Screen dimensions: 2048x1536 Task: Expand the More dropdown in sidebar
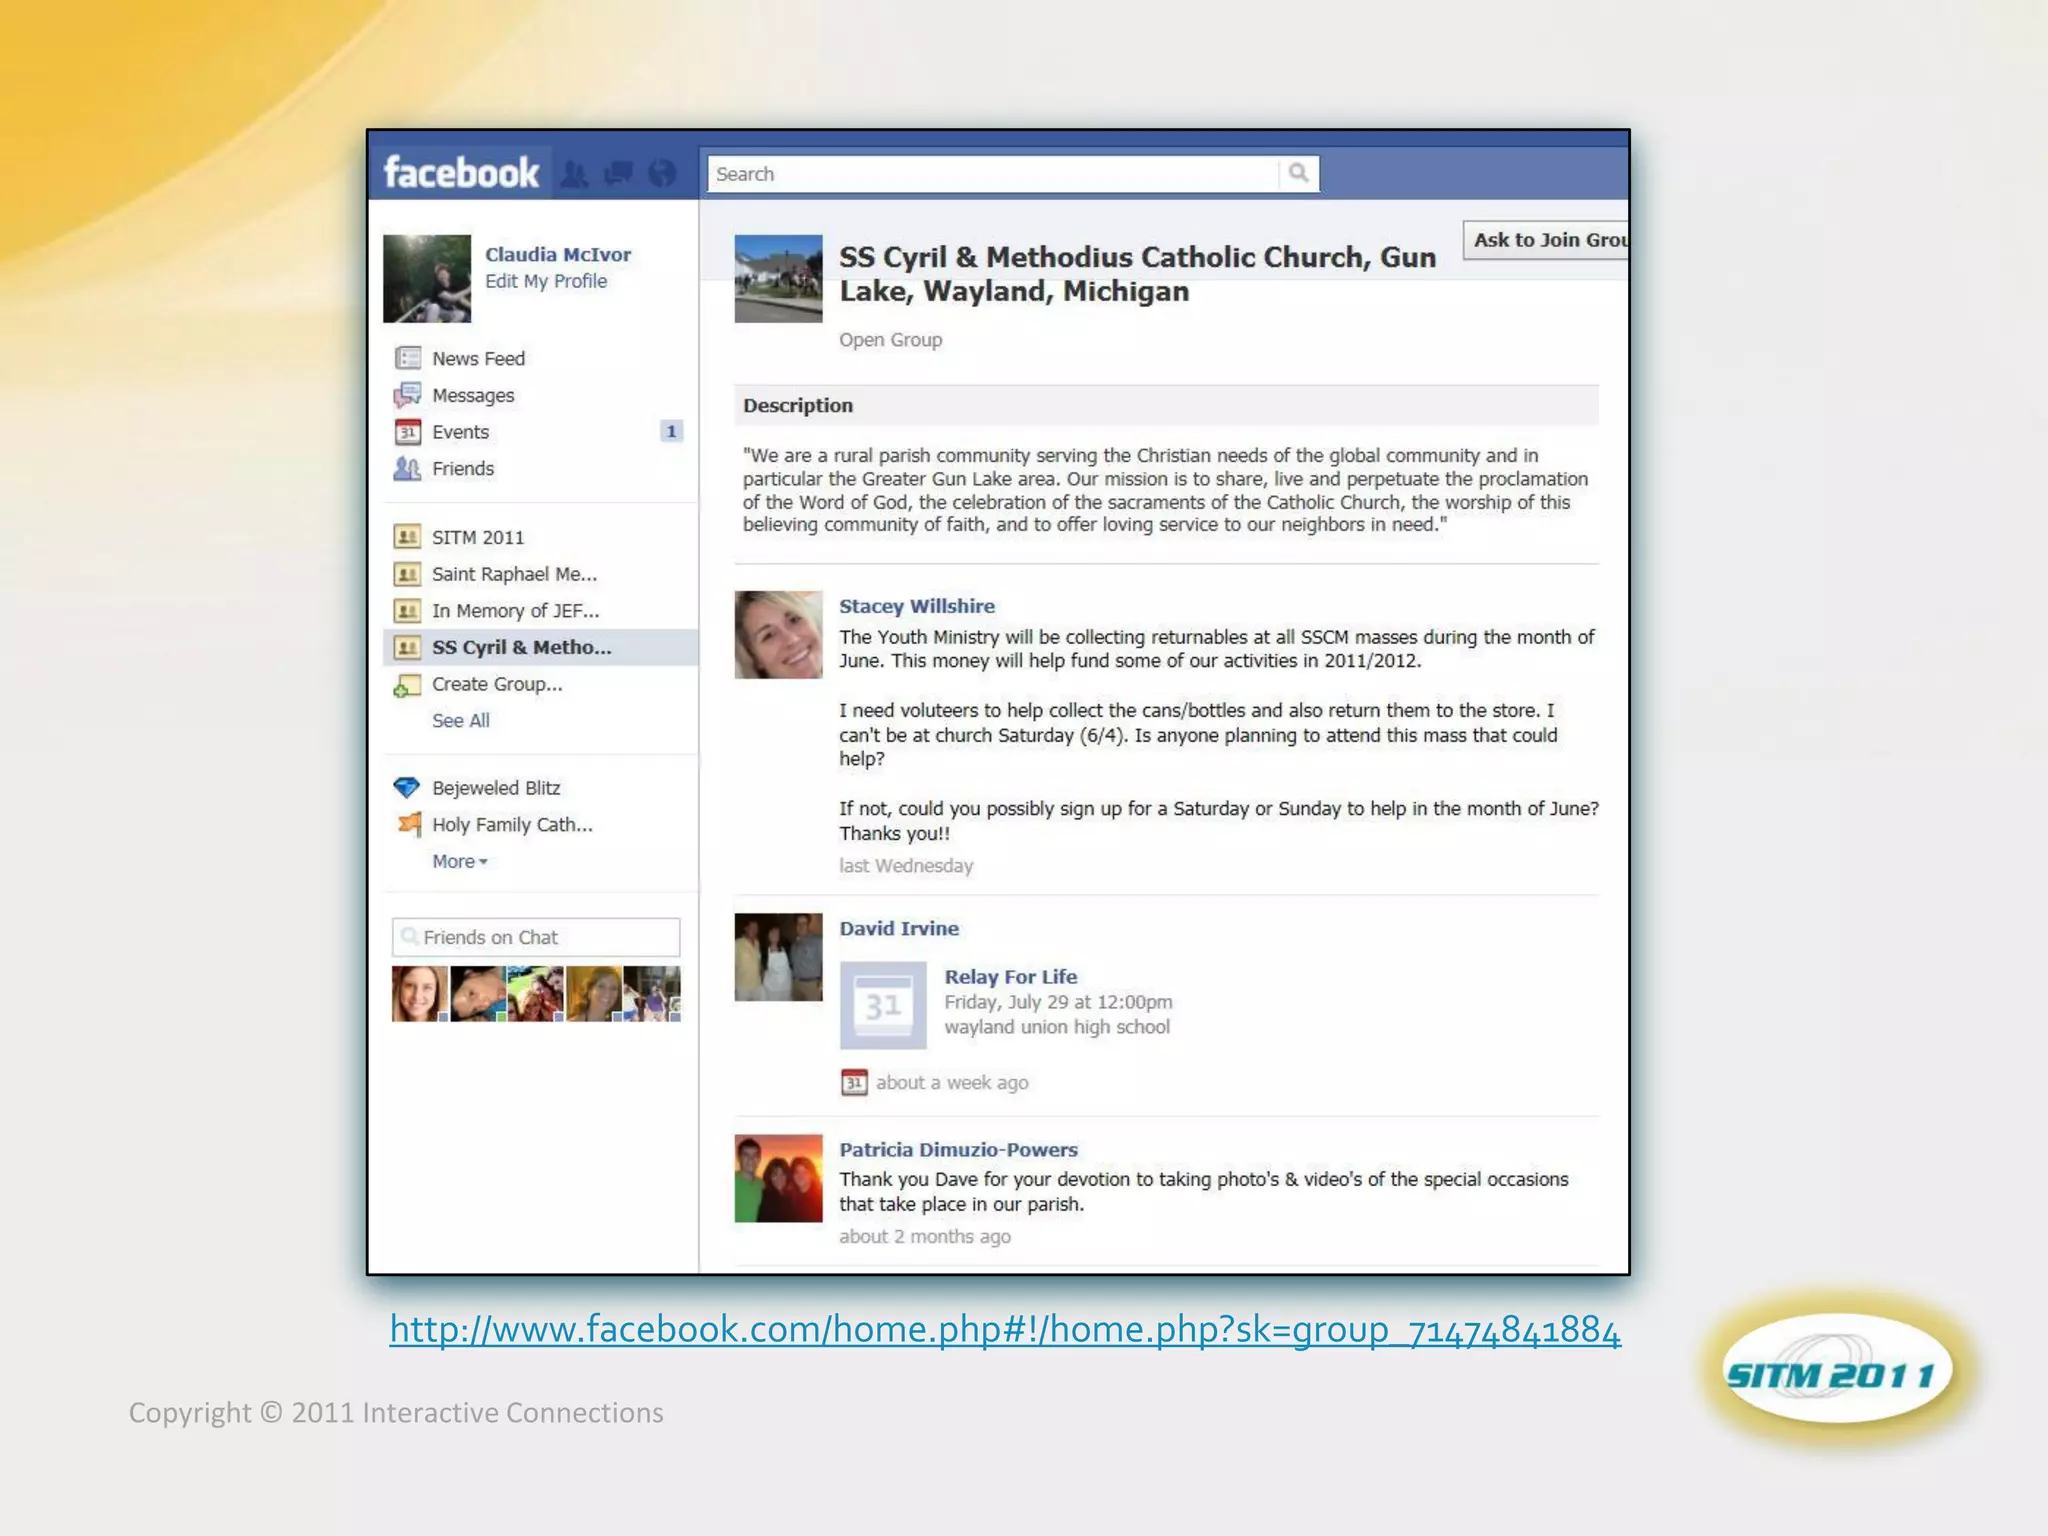[459, 861]
